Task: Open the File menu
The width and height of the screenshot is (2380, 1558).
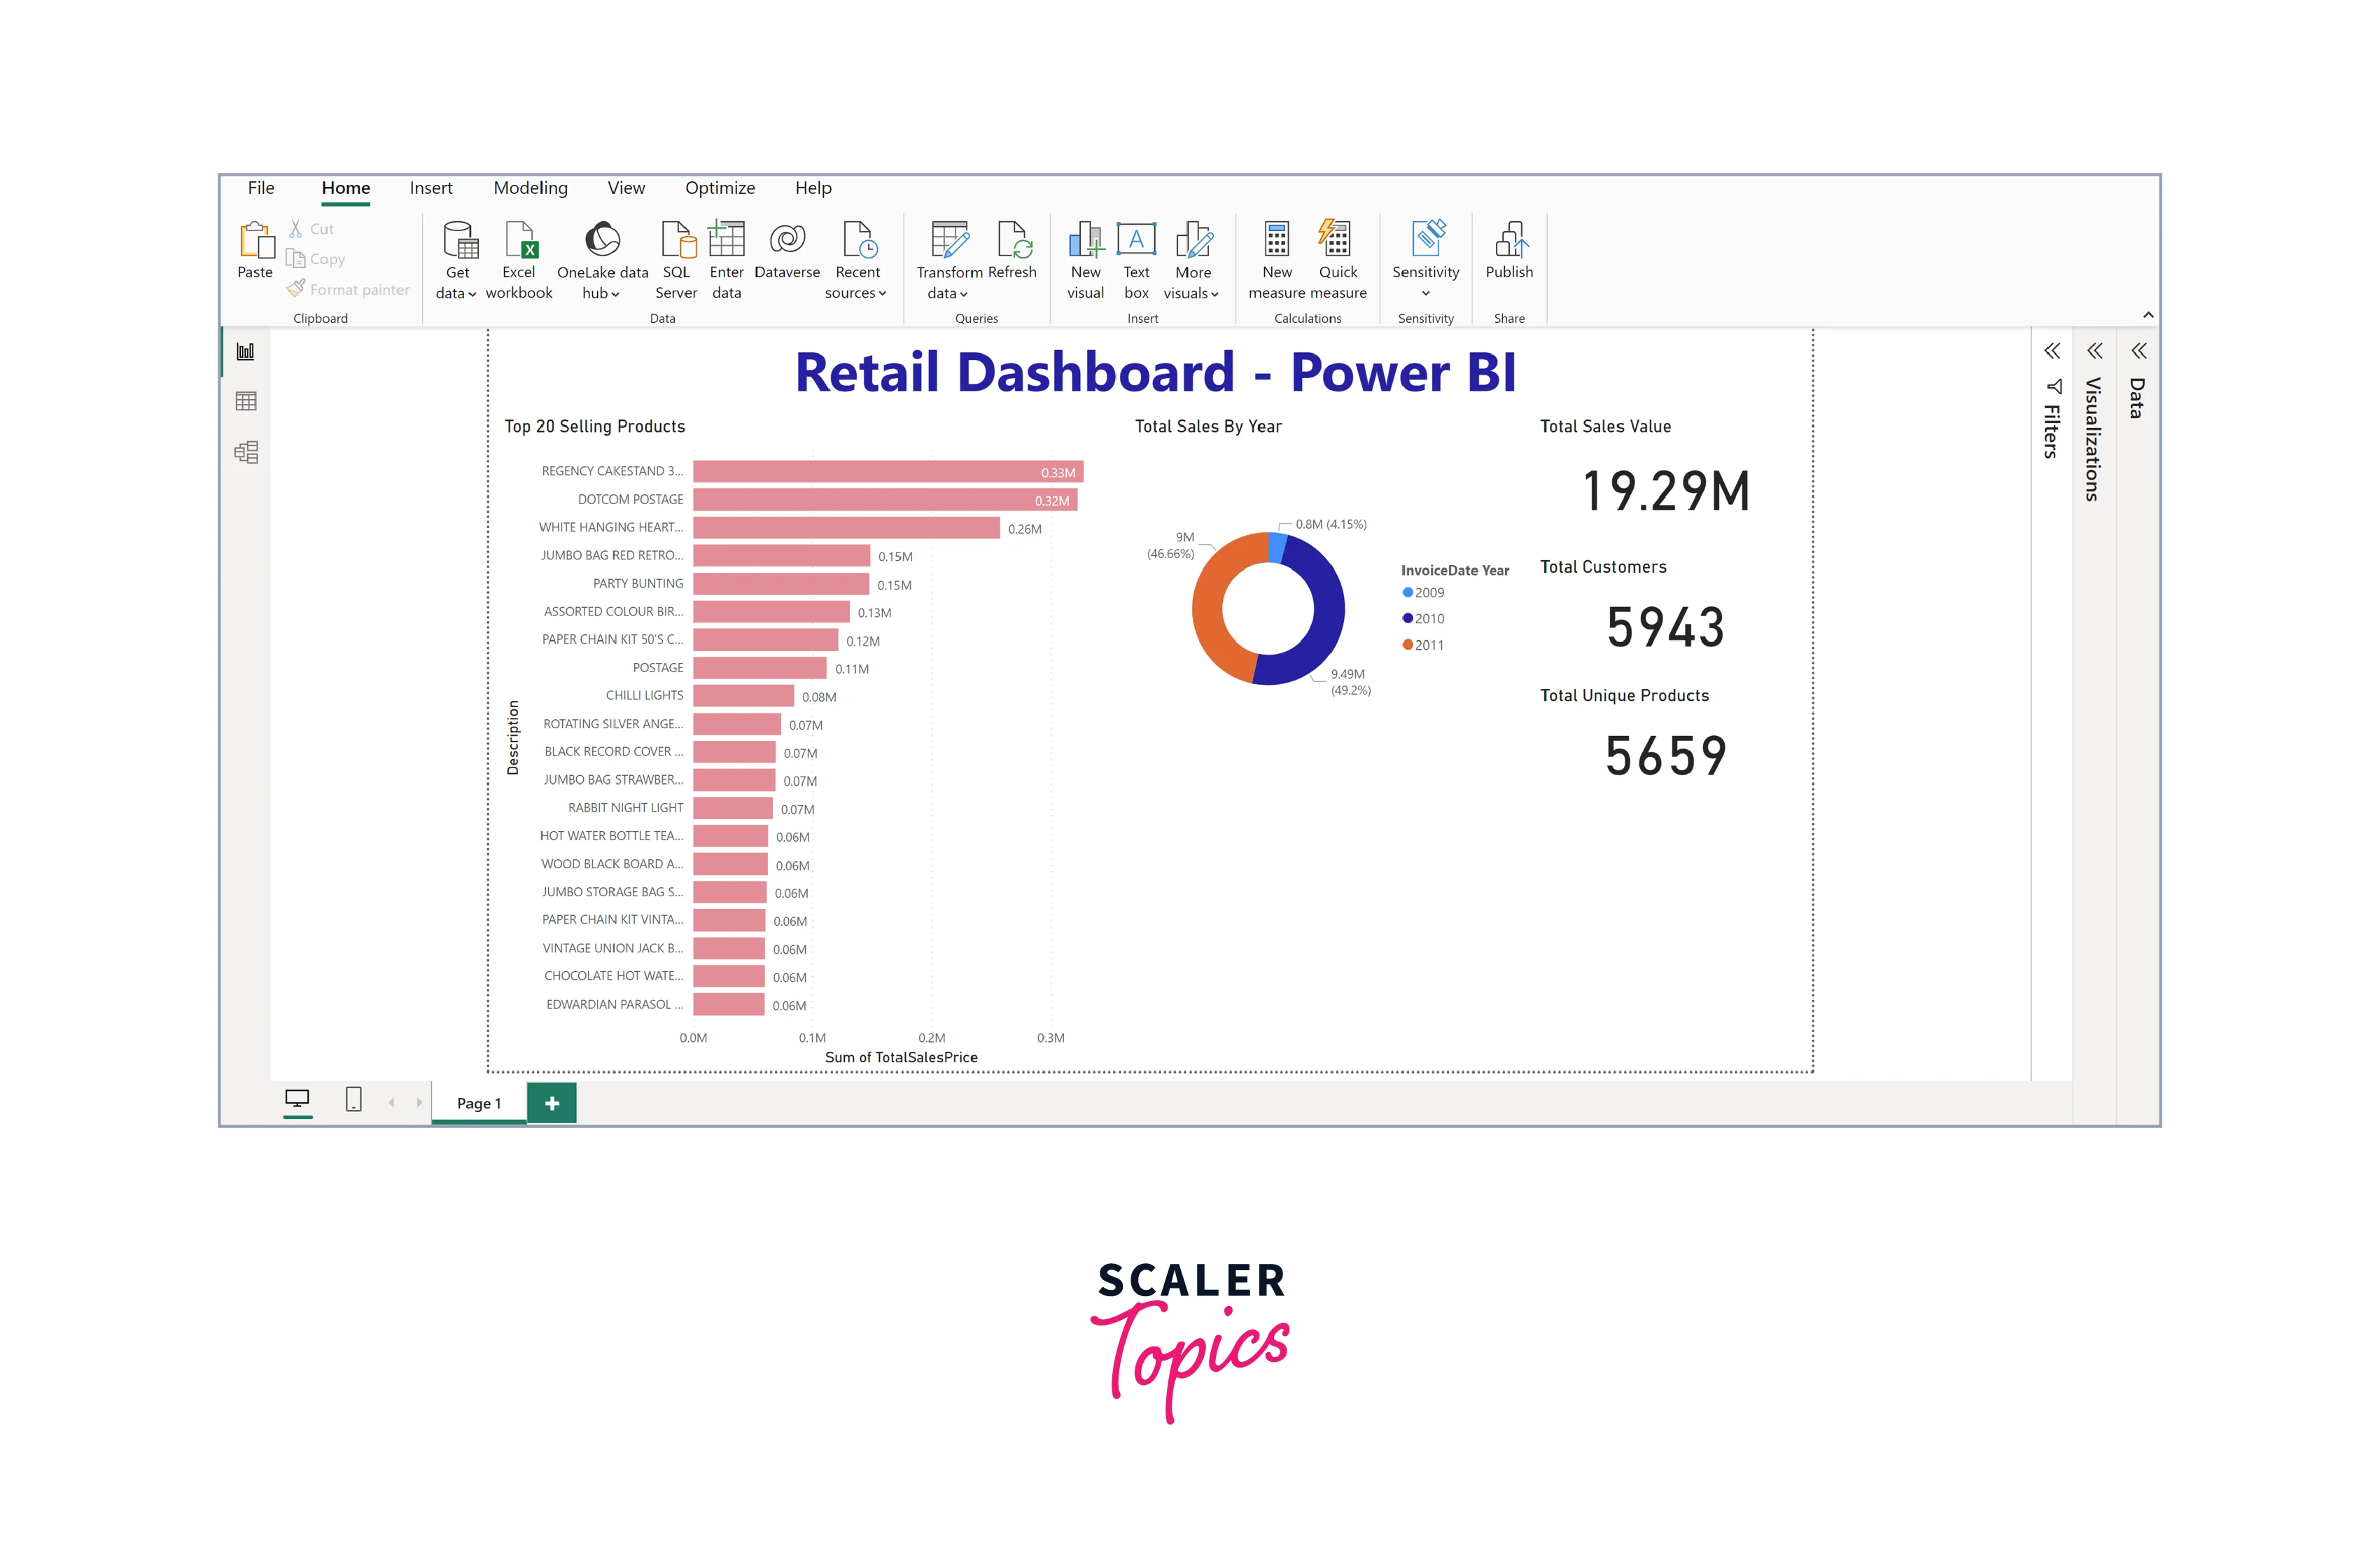Action: pos(261,188)
